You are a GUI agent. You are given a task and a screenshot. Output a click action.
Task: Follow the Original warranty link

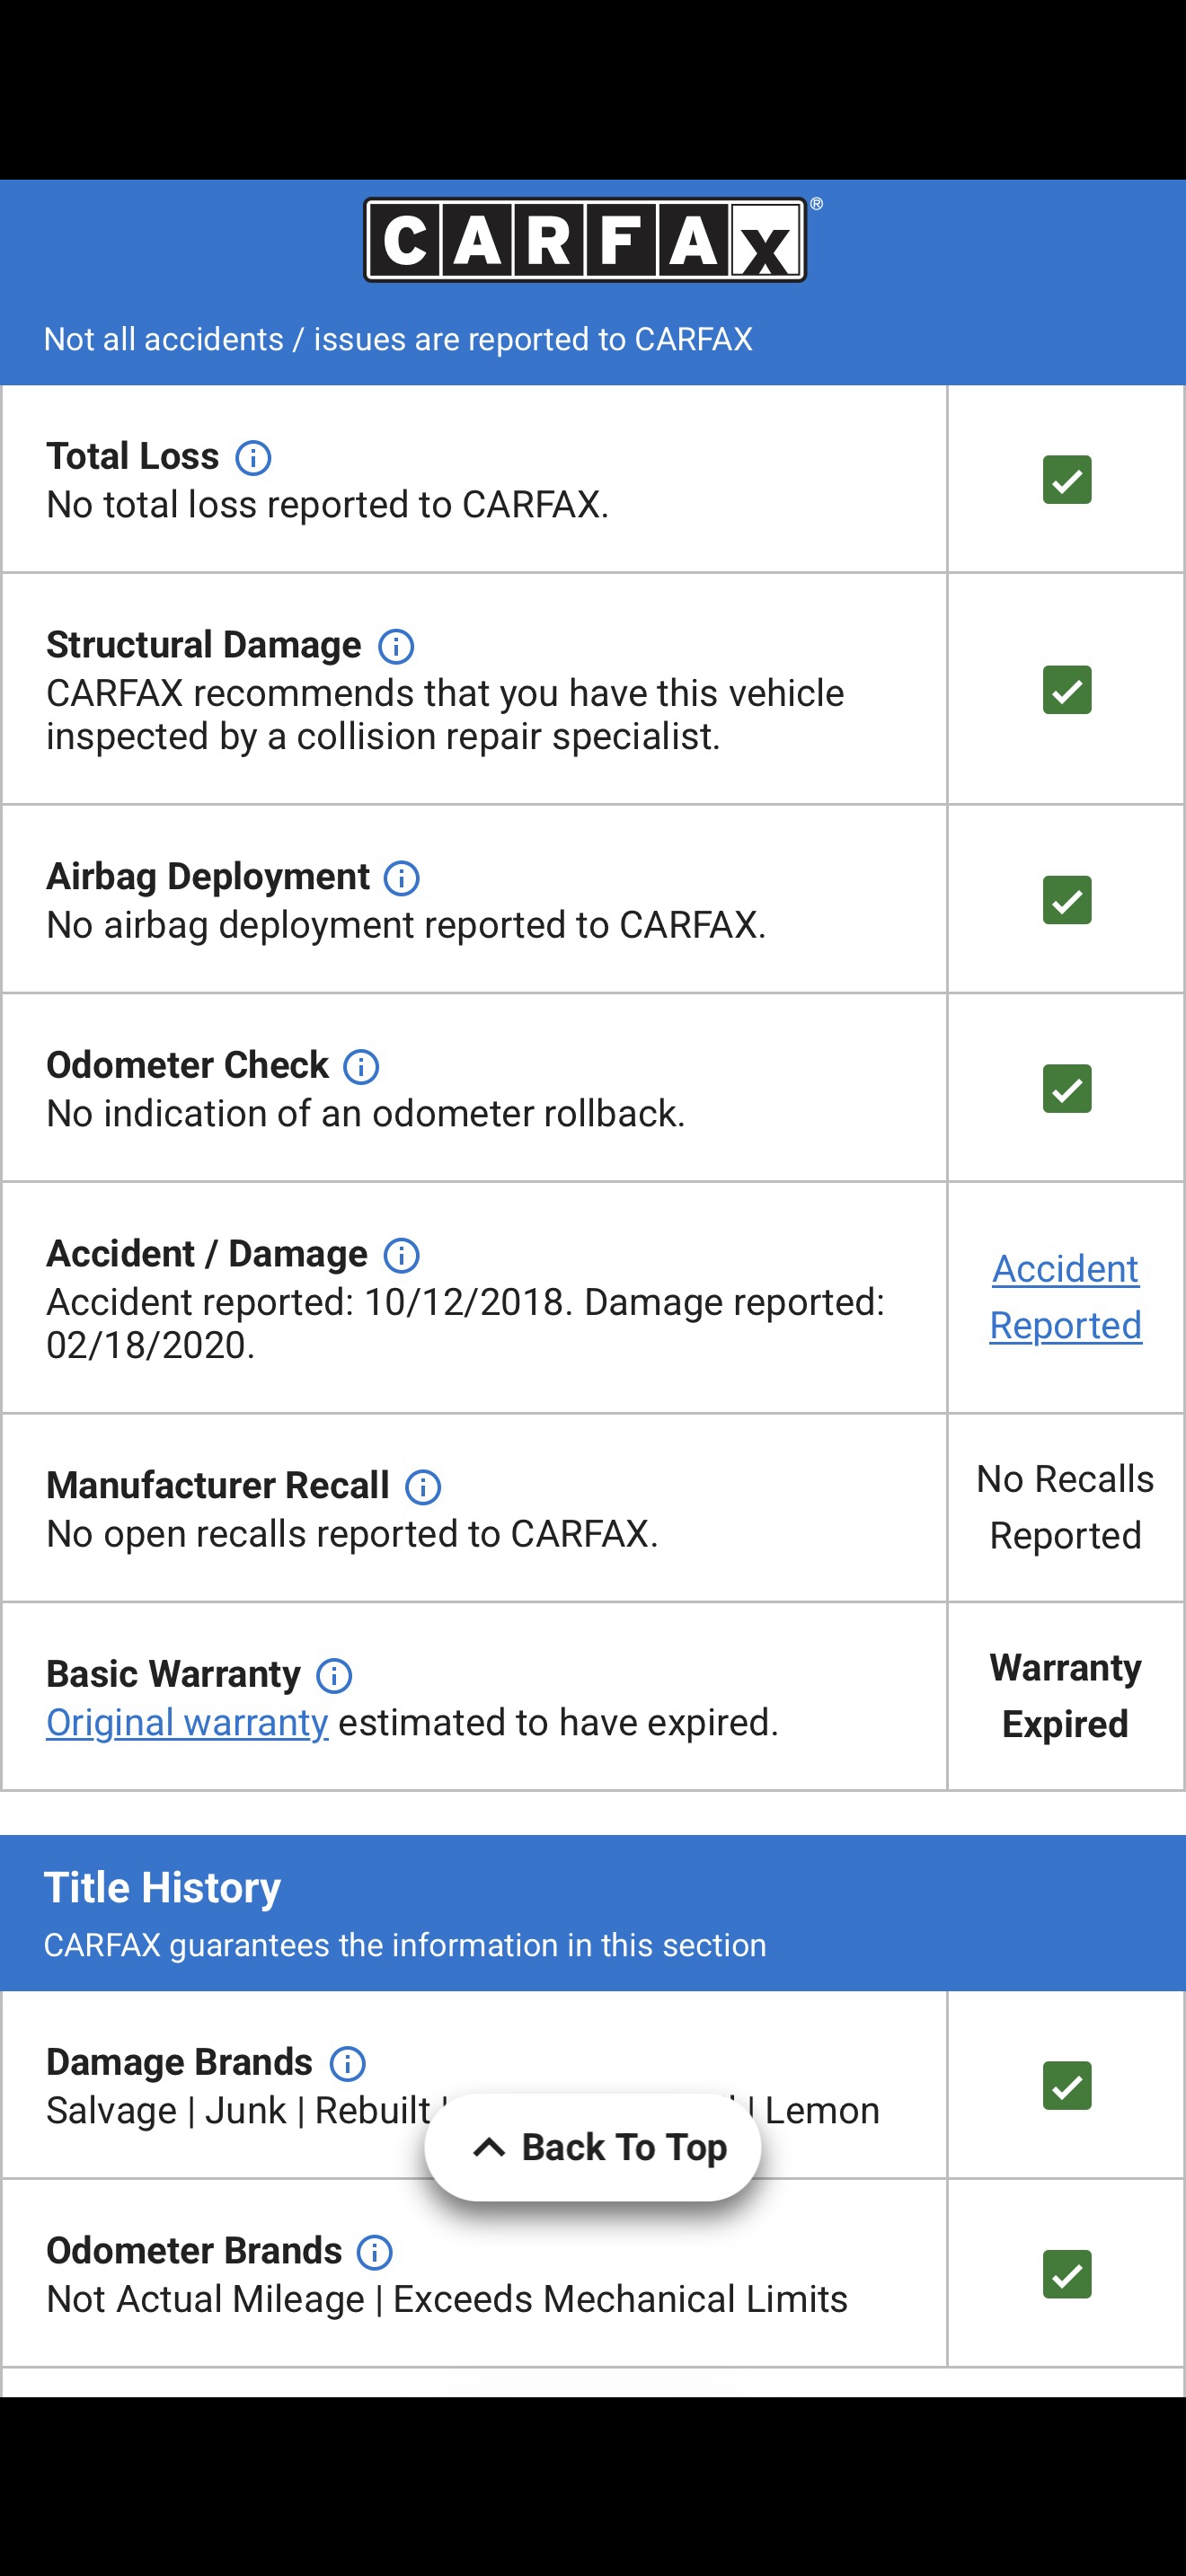click(187, 1722)
